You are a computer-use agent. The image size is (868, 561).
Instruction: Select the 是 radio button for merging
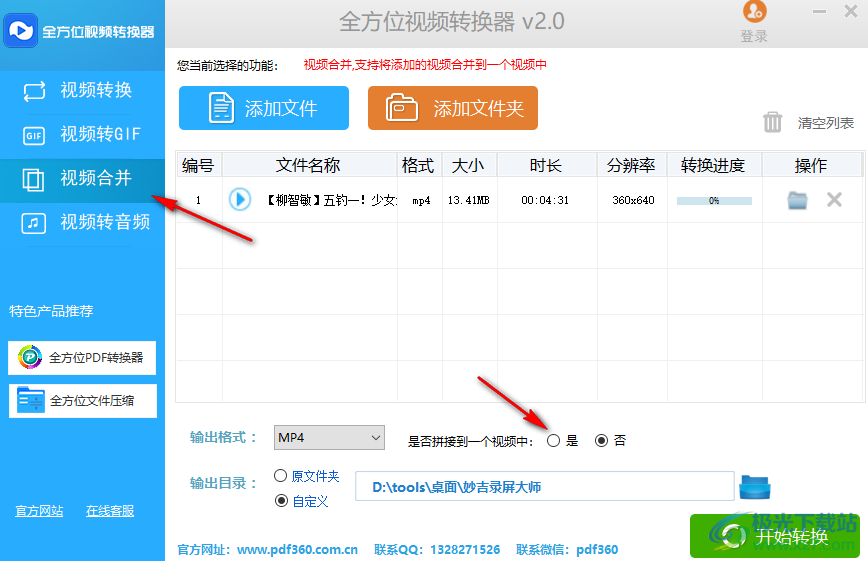pos(553,441)
